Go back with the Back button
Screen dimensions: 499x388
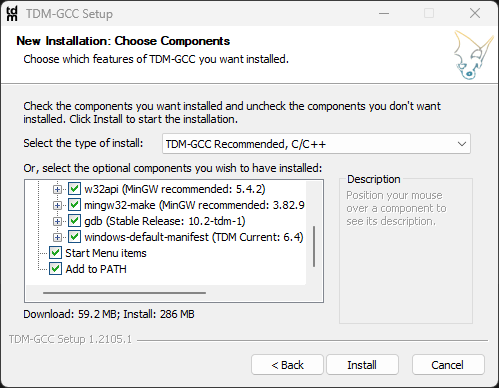[287, 365]
